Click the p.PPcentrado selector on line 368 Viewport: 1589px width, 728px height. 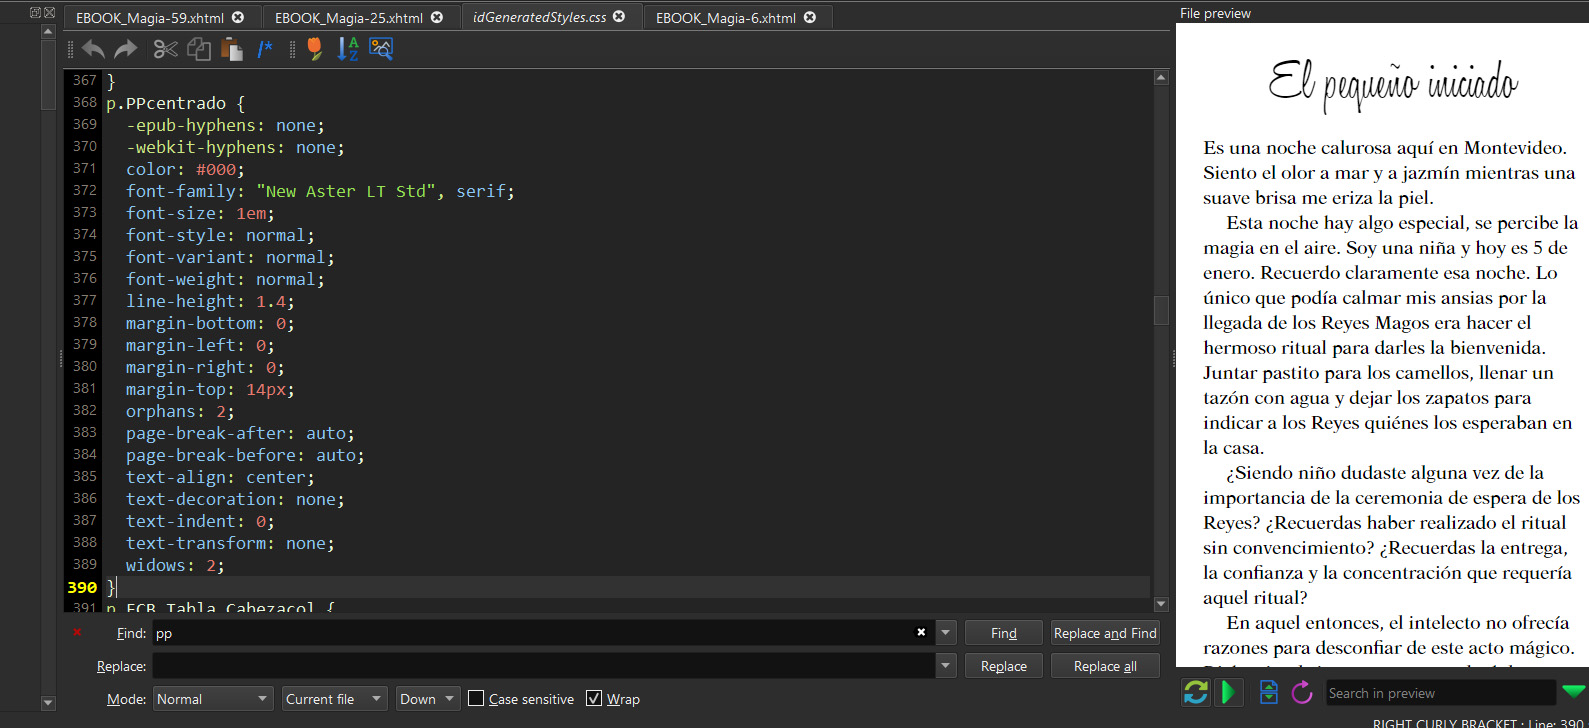166,103
